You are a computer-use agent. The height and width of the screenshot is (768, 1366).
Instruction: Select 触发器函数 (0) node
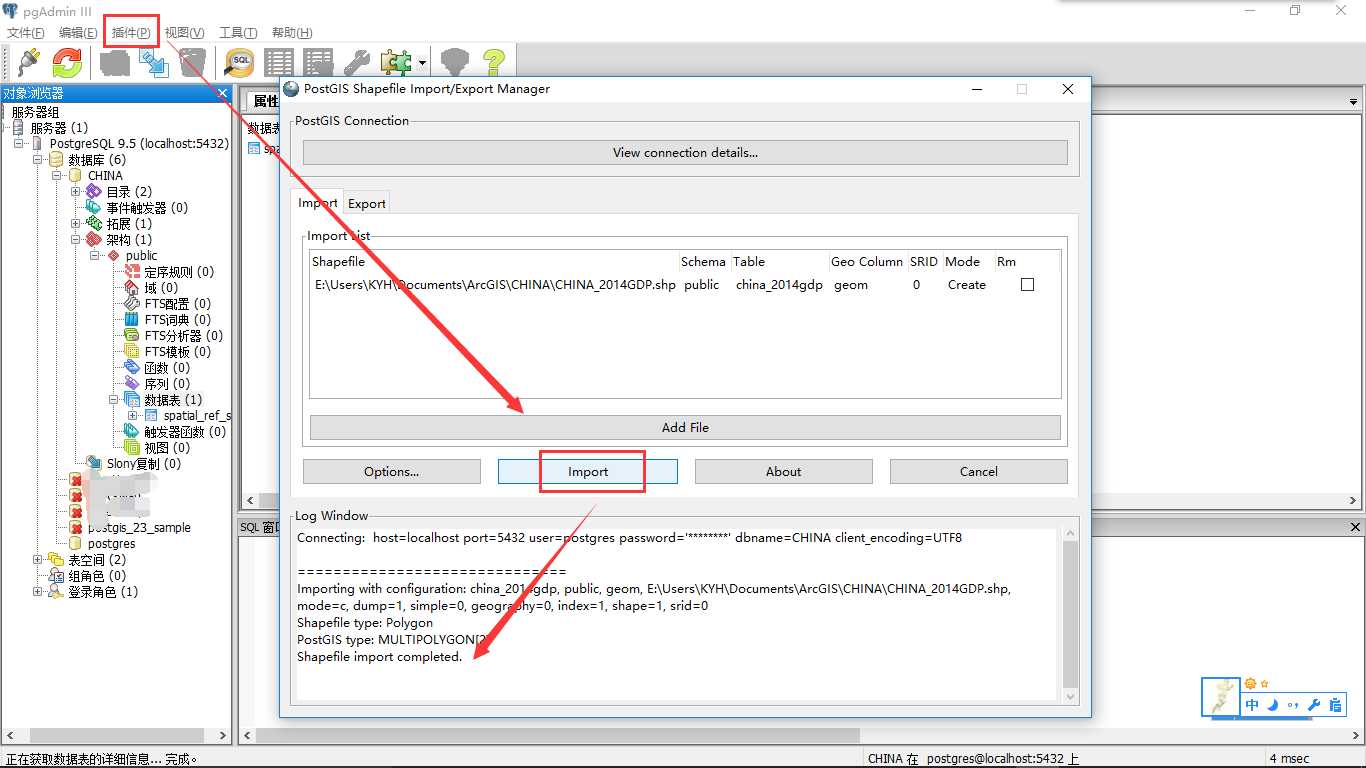tap(185, 431)
